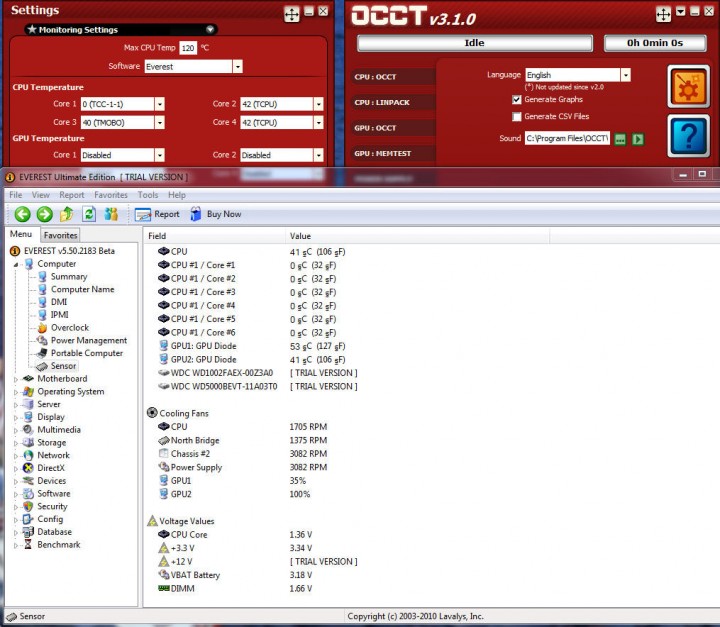
Task: Select the CPU : LINPACK test tab
Action: point(393,102)
